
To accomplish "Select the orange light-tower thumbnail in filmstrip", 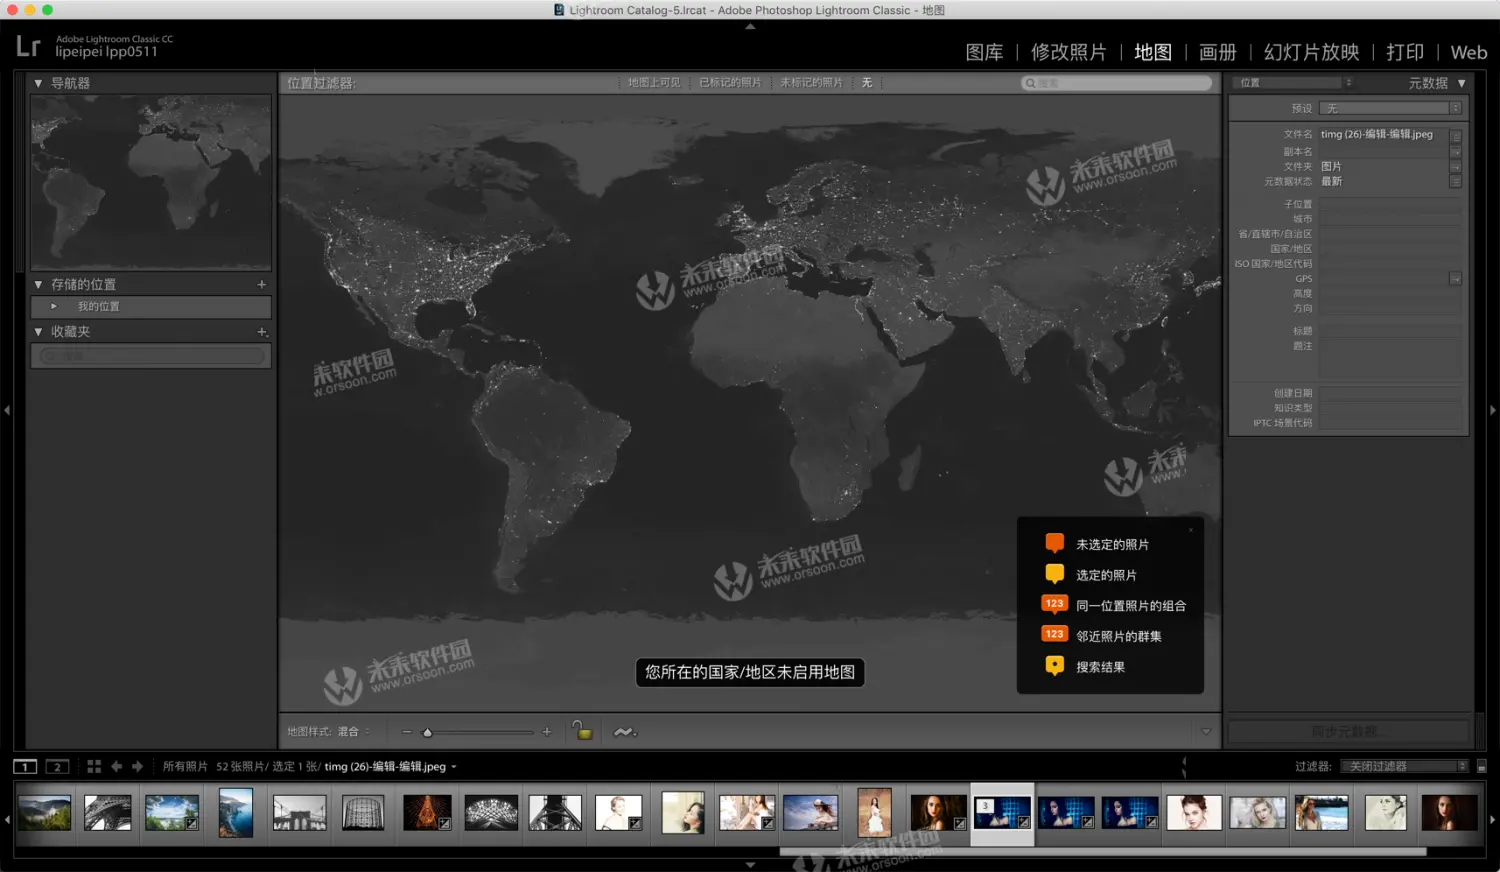I will (x=427, y=812).
